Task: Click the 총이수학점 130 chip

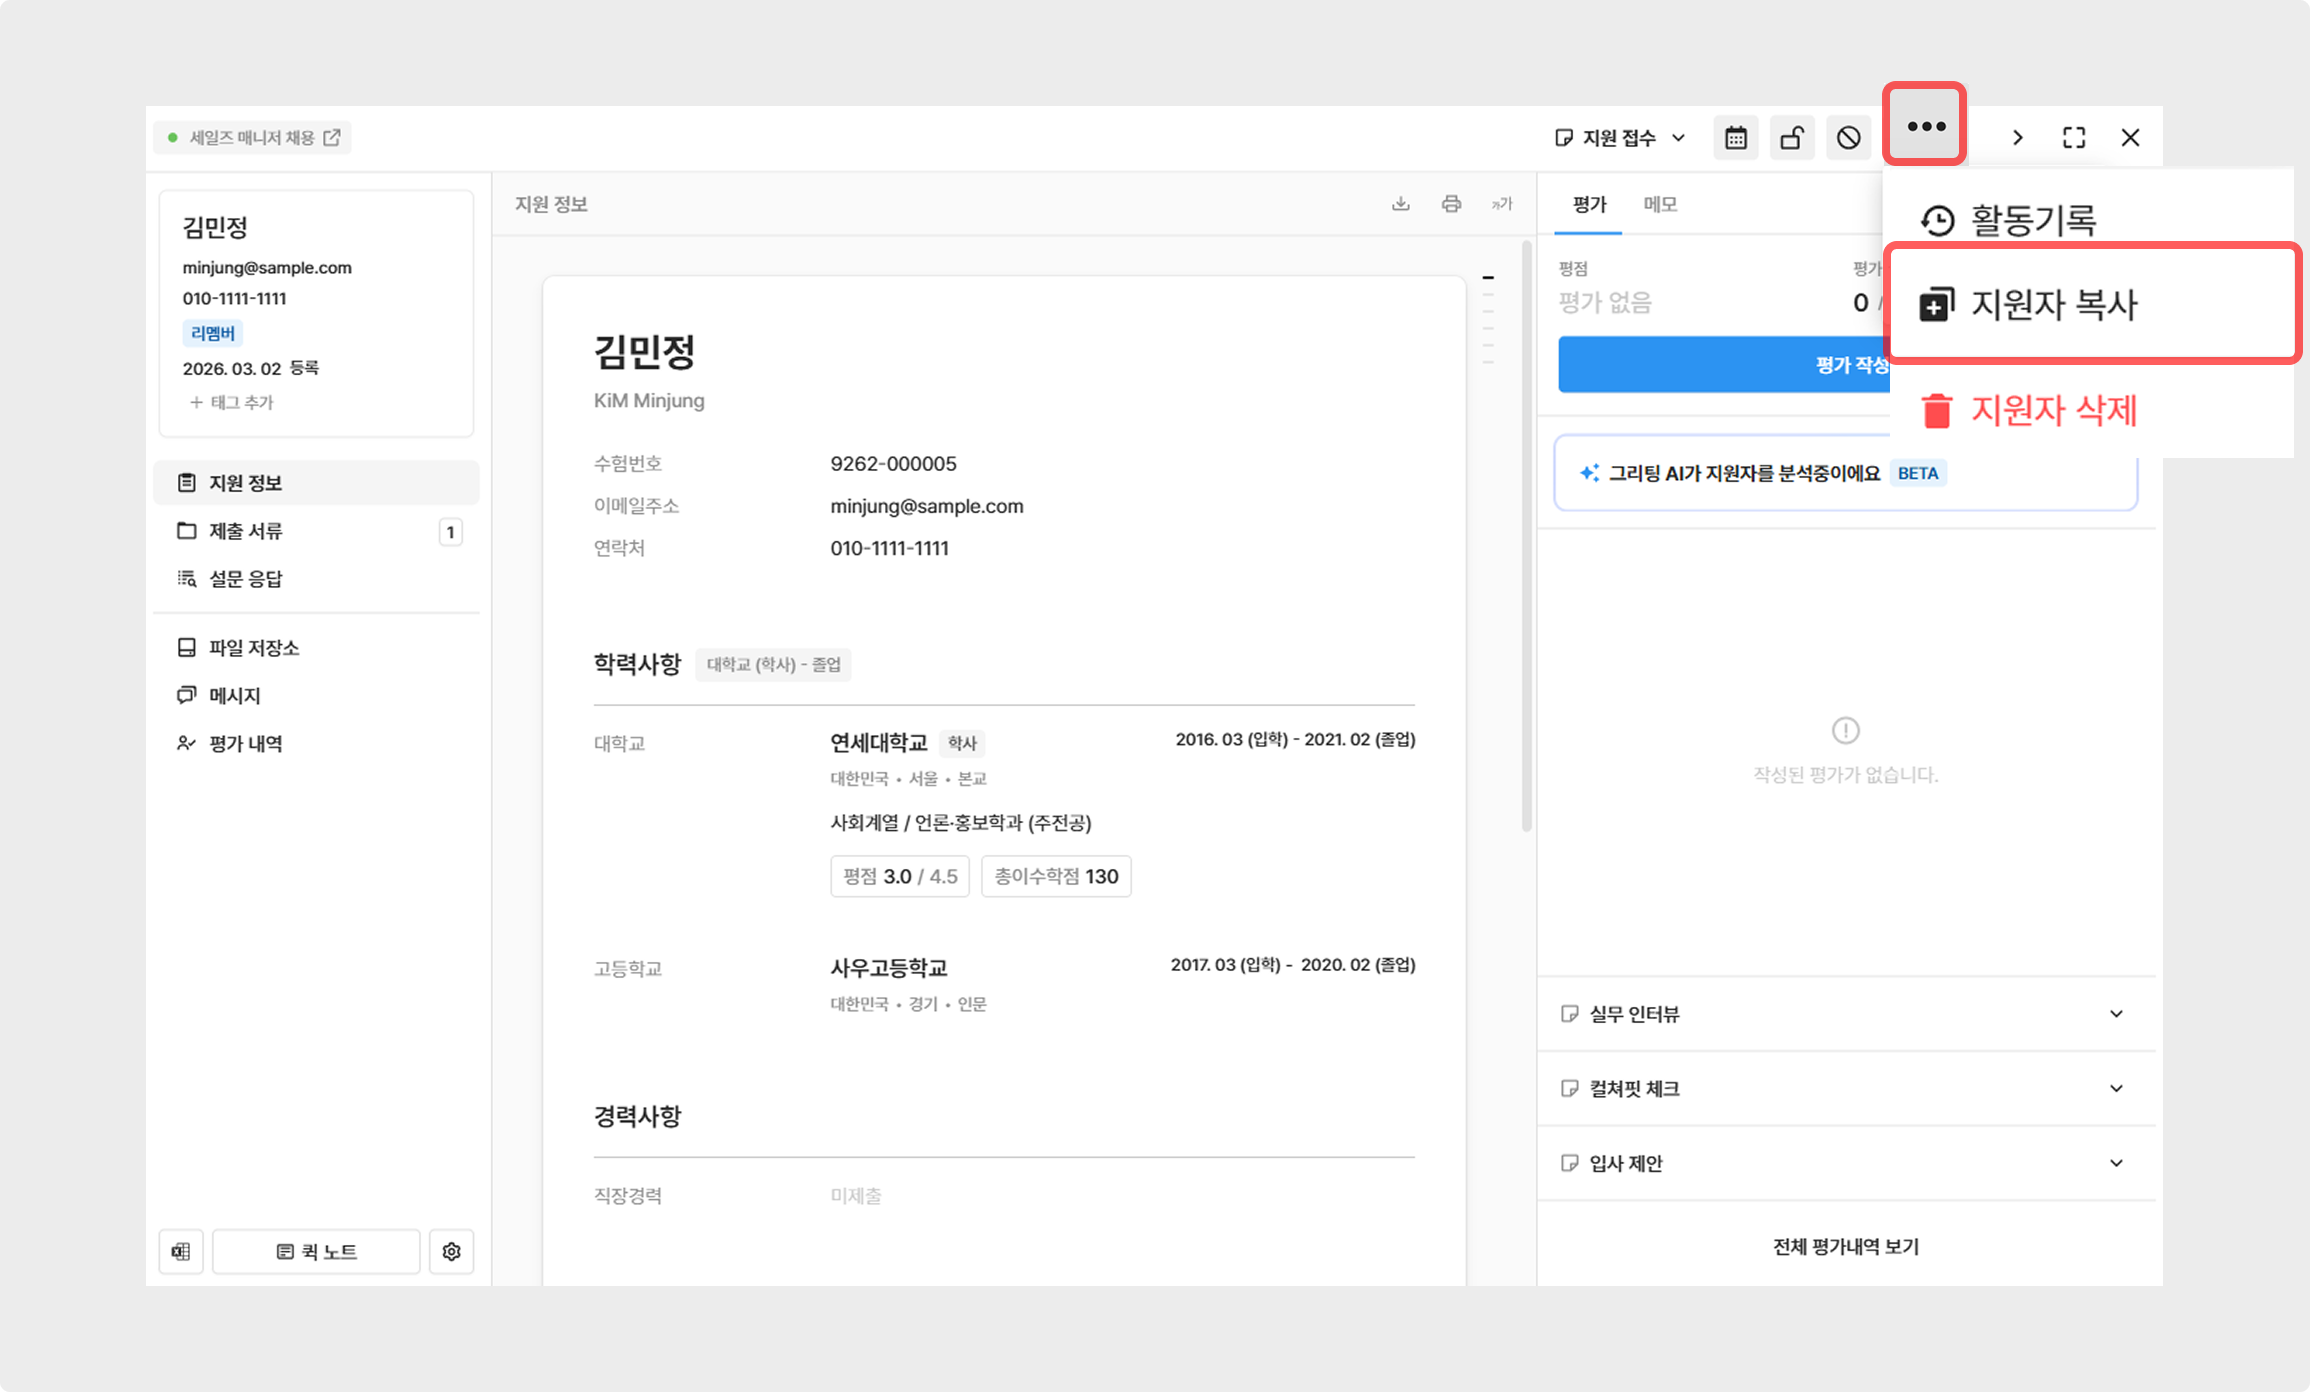Action: [1056, 877]
